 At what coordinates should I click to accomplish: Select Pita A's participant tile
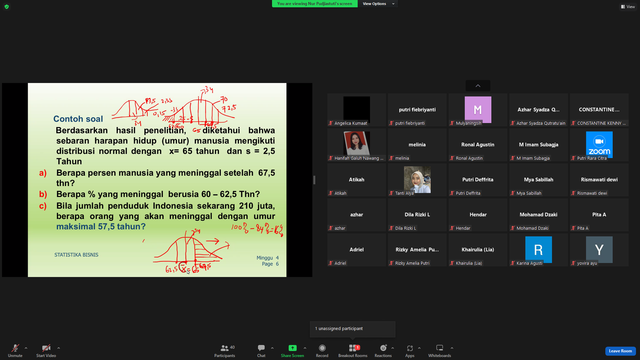point(599,215)
